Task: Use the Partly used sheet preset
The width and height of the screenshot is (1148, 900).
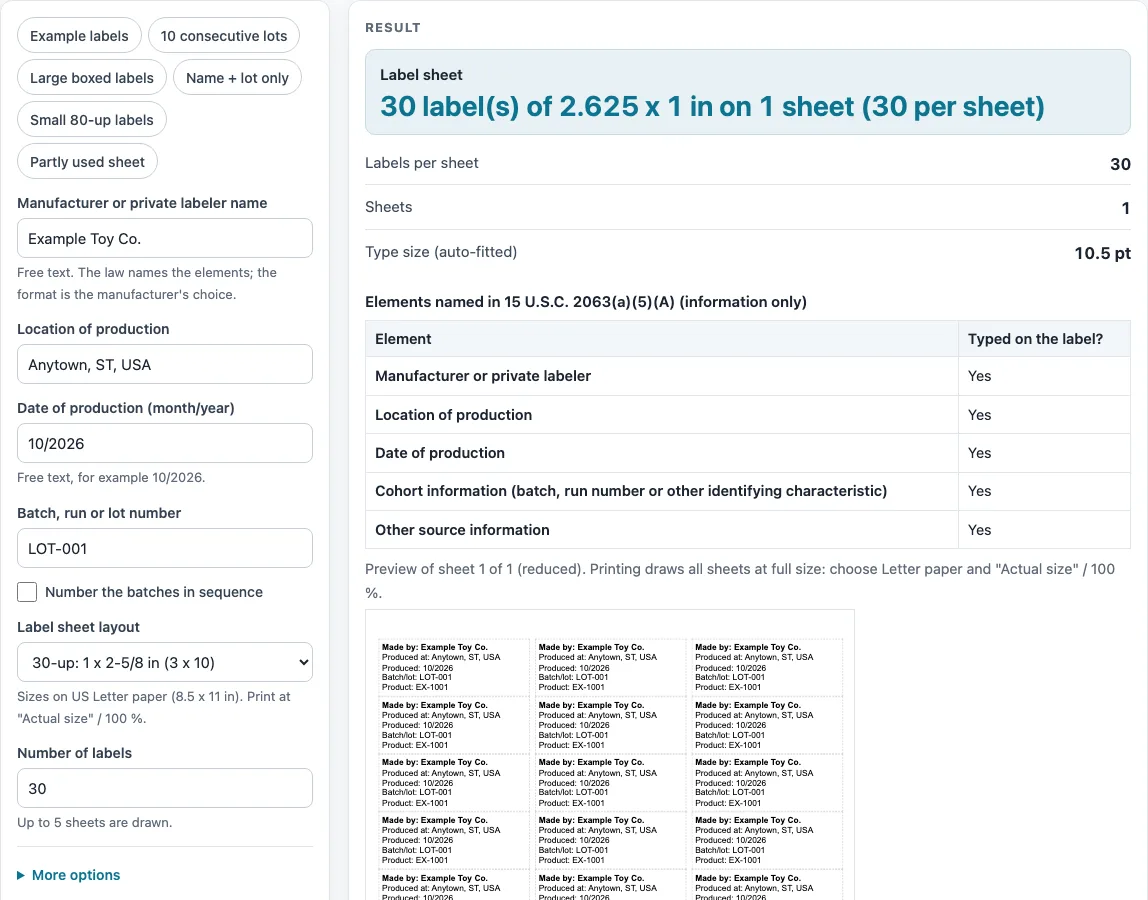Action: tap(87, 162)
